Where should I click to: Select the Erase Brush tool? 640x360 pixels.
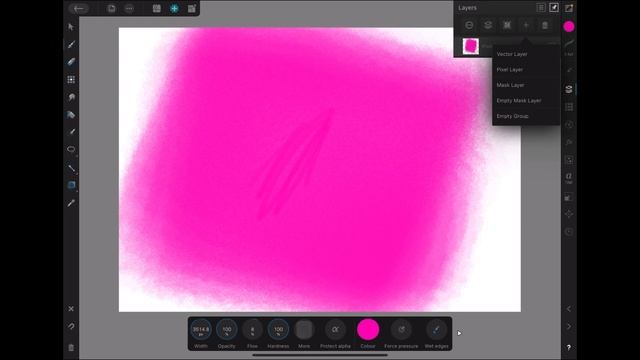[x=71, y=62]
